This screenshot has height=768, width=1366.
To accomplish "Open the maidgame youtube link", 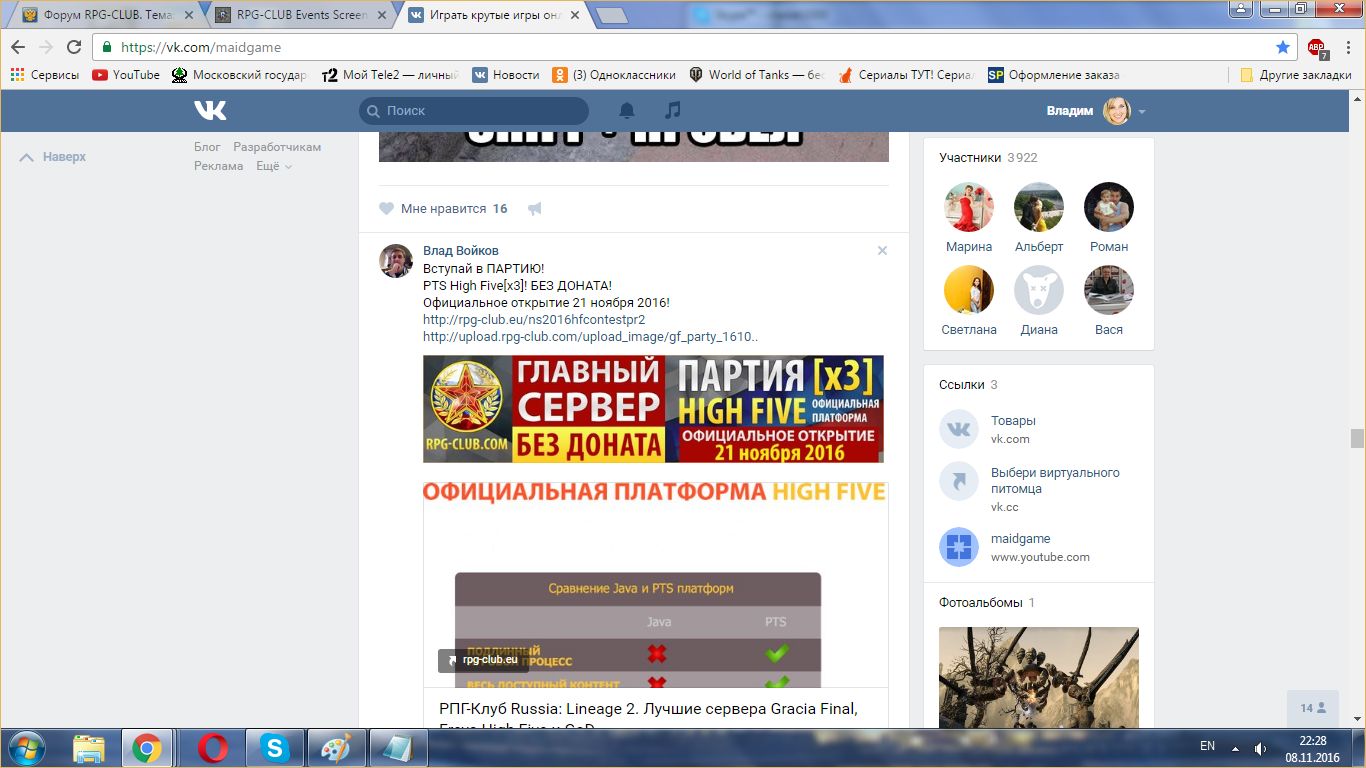I will click(1020, 539).
